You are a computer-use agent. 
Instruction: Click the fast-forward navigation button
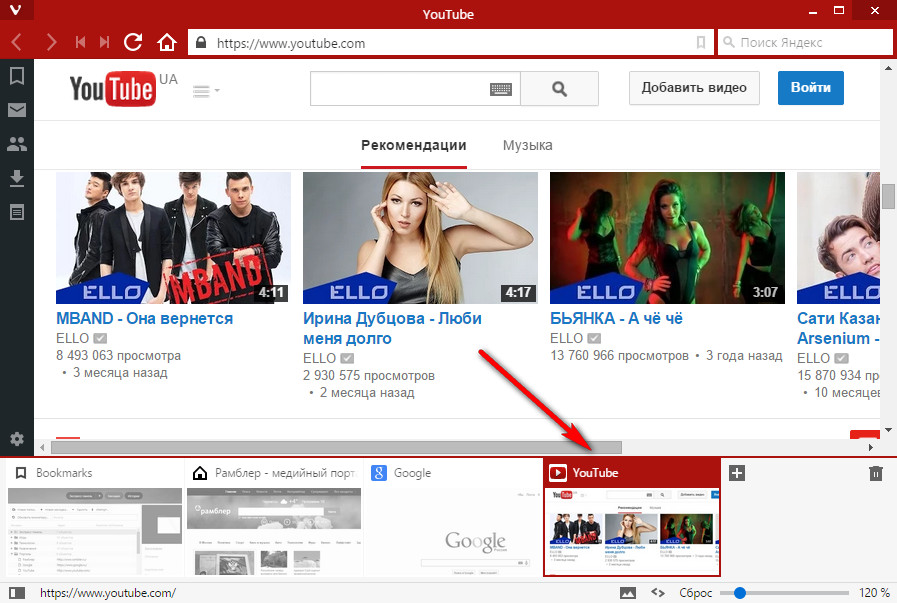[x=104, y=42]
